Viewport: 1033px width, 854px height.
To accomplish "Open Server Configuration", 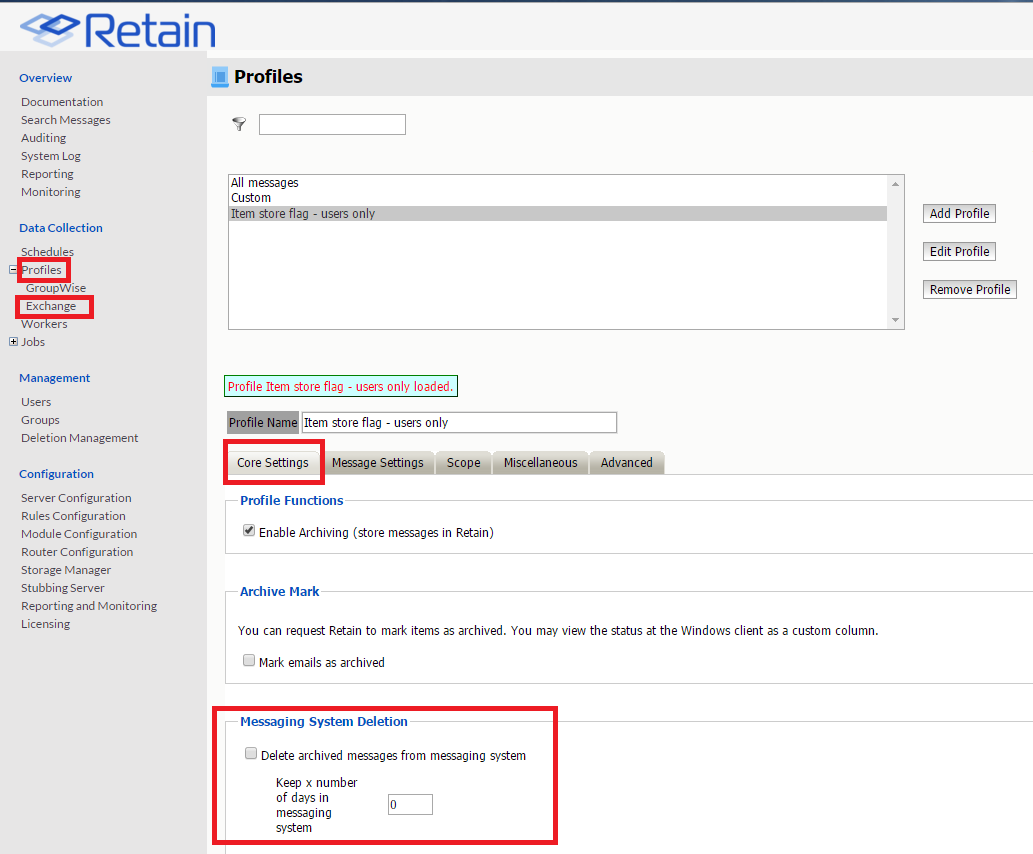I will [x=76, y=498].
